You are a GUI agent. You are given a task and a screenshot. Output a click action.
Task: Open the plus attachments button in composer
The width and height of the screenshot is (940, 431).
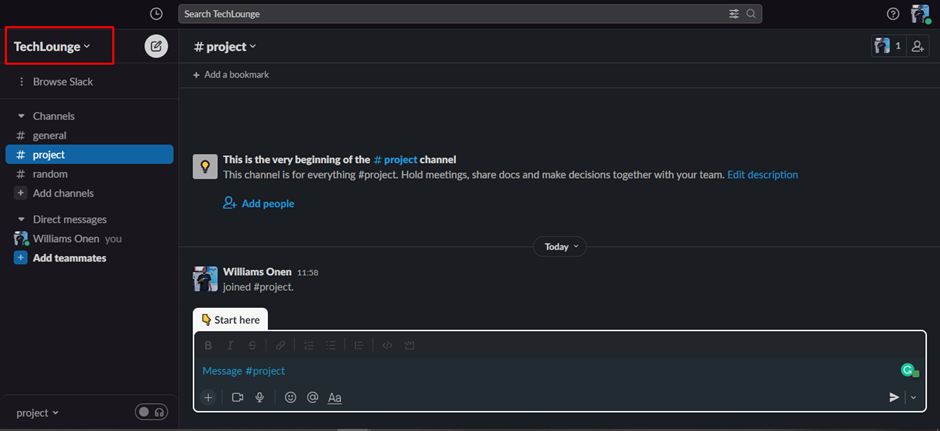208,397
